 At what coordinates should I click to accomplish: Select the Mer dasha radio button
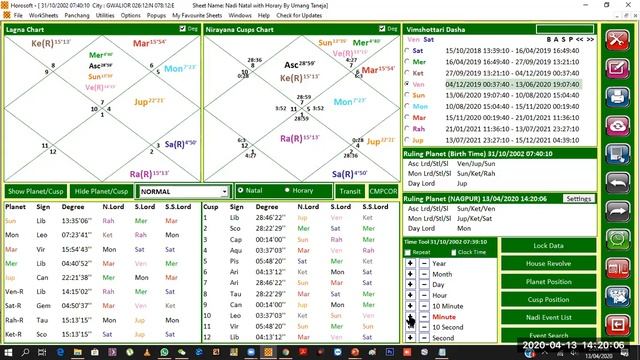[x=407, y=62]
